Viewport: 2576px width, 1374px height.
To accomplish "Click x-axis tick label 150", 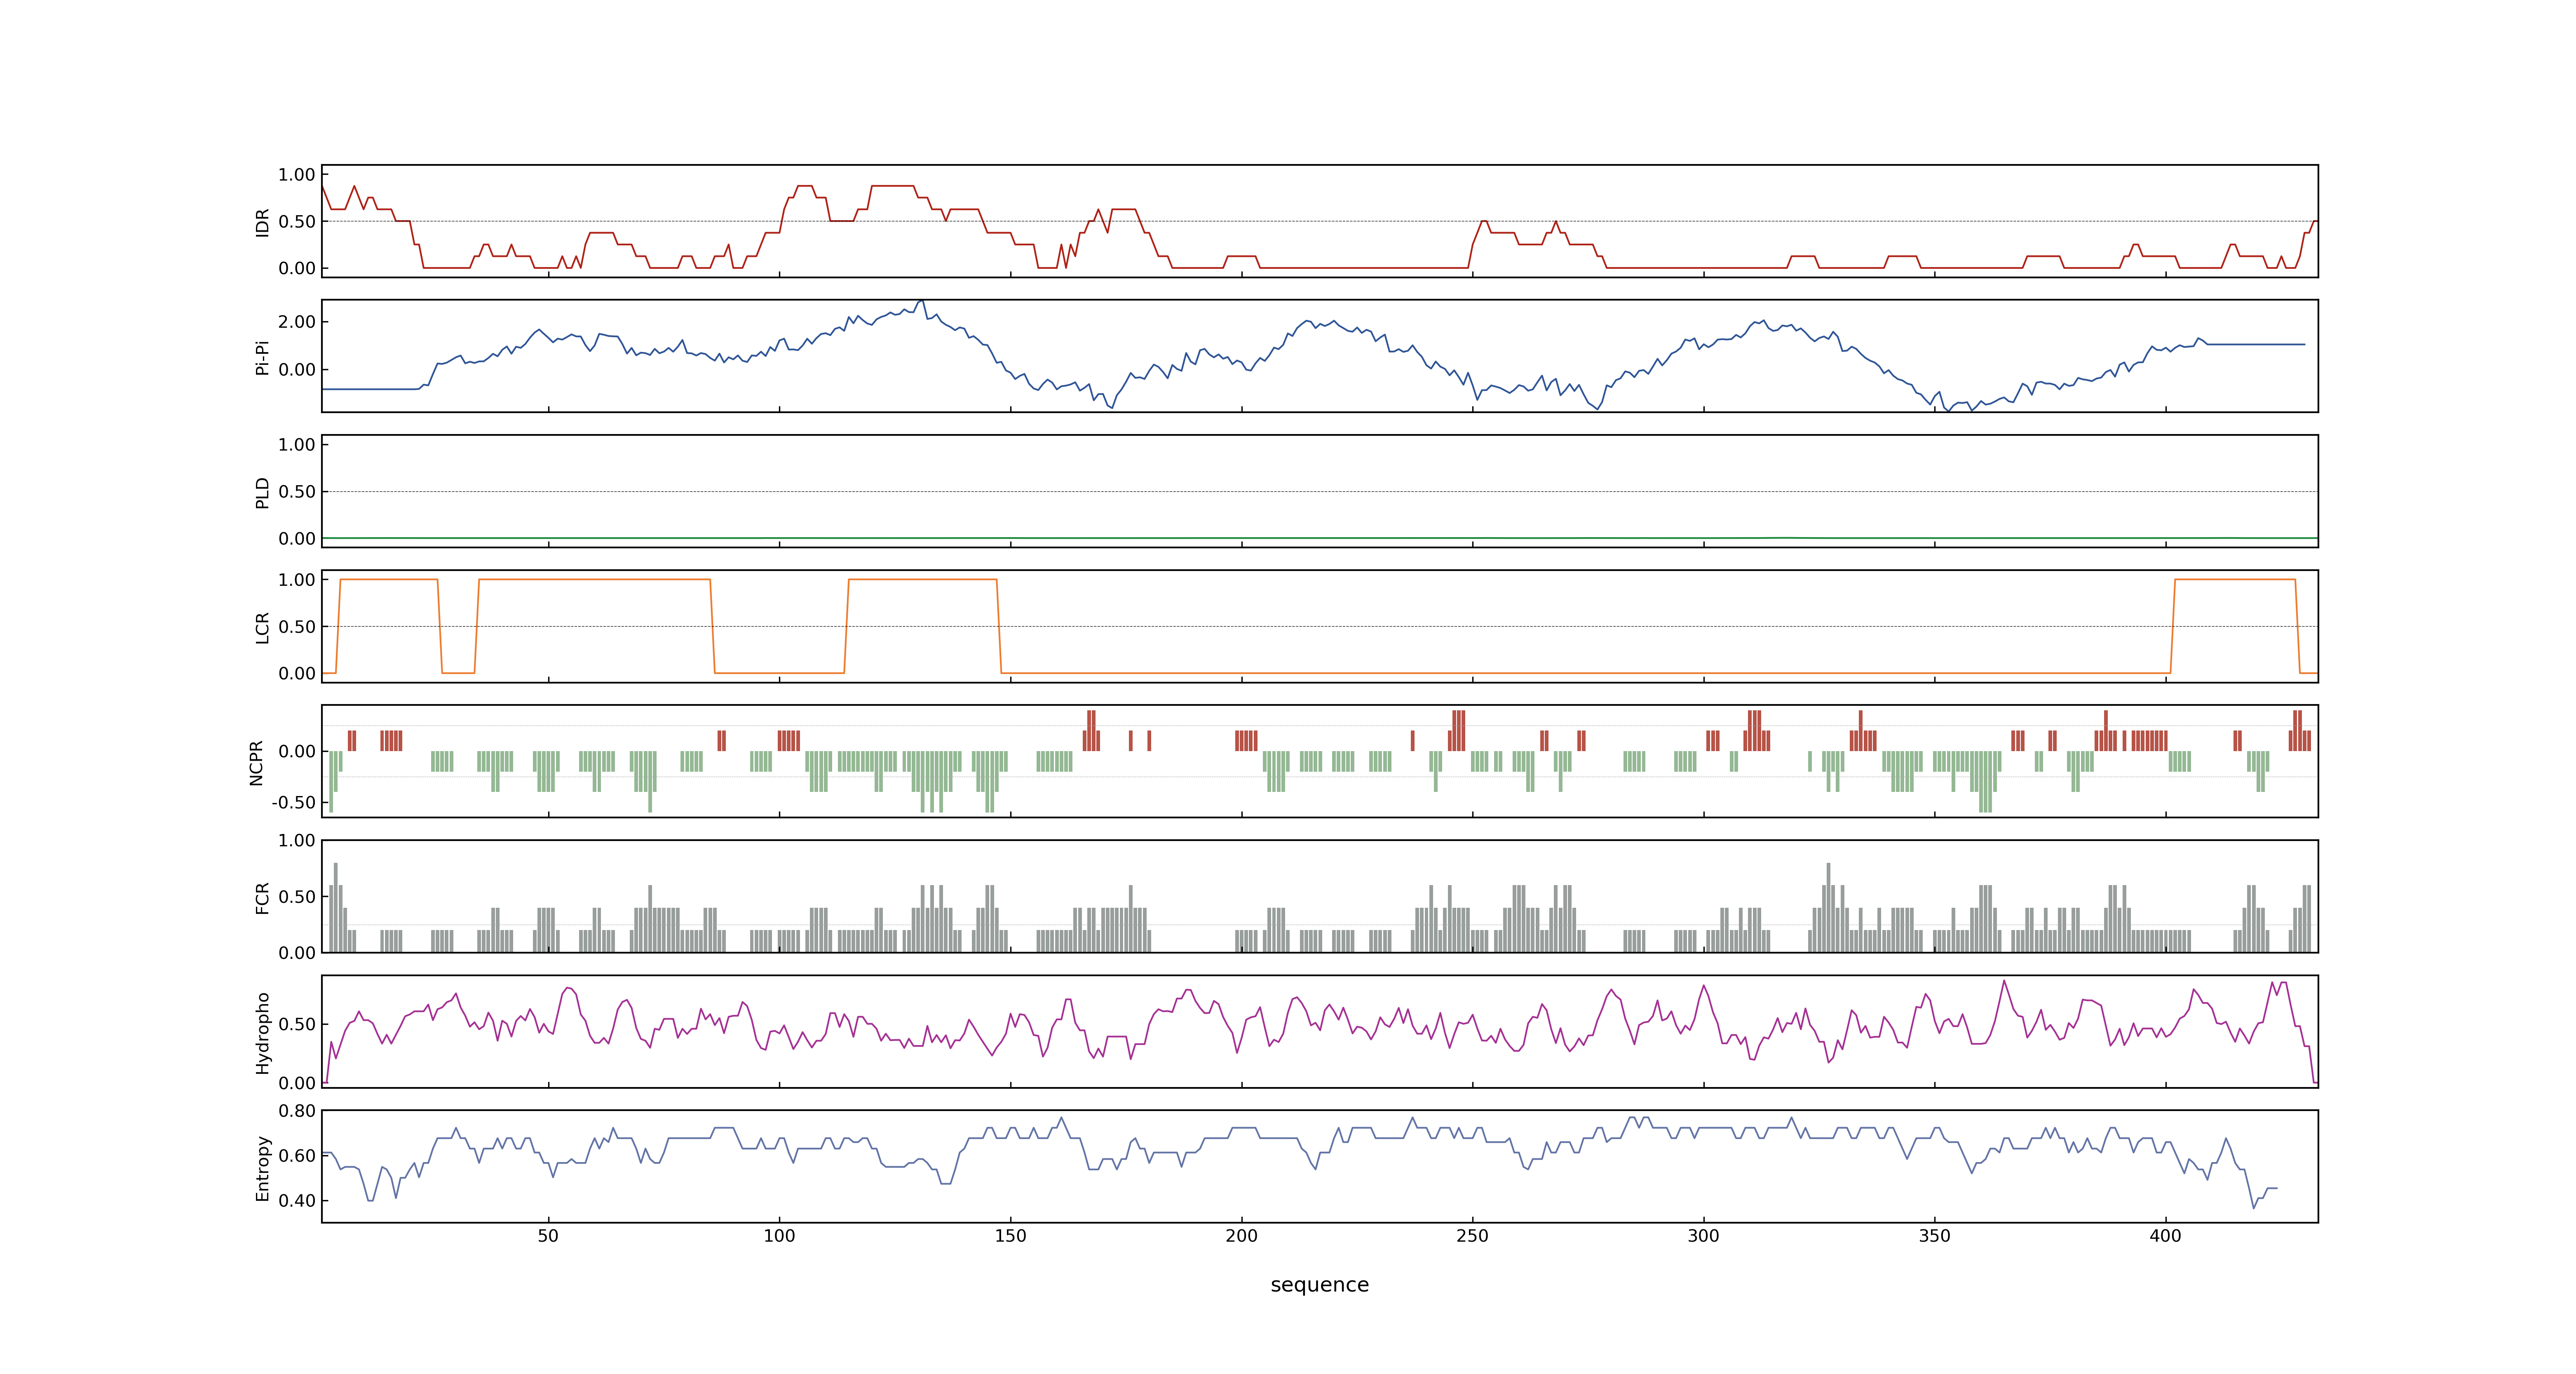I will point(1010,1236).
